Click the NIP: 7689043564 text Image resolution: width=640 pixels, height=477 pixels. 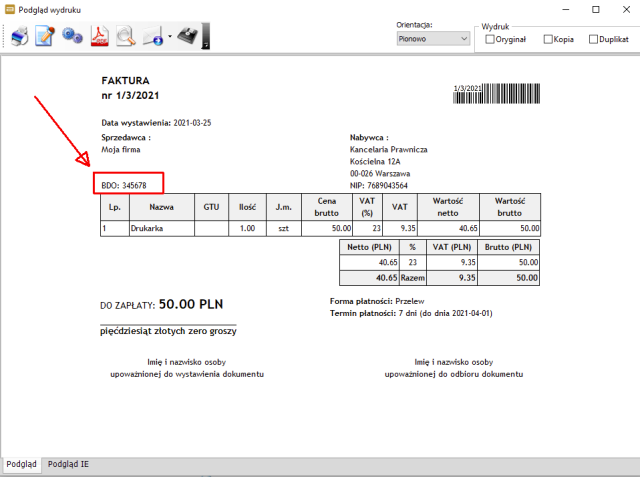pos(379,186)
